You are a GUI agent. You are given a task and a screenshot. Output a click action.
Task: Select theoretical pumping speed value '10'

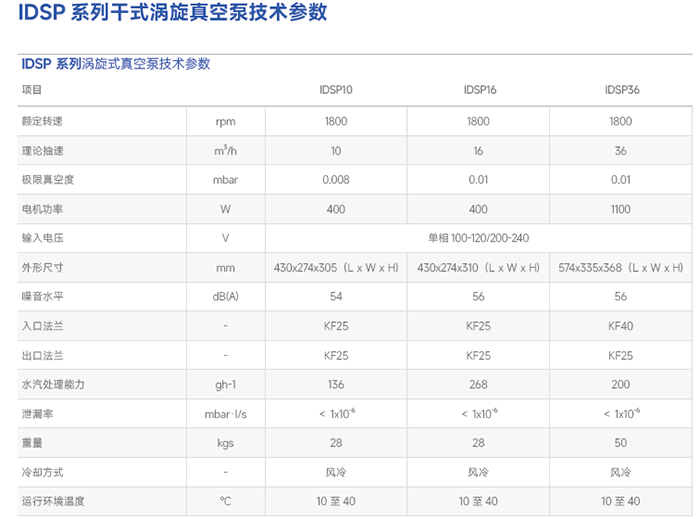coord(336,151)
